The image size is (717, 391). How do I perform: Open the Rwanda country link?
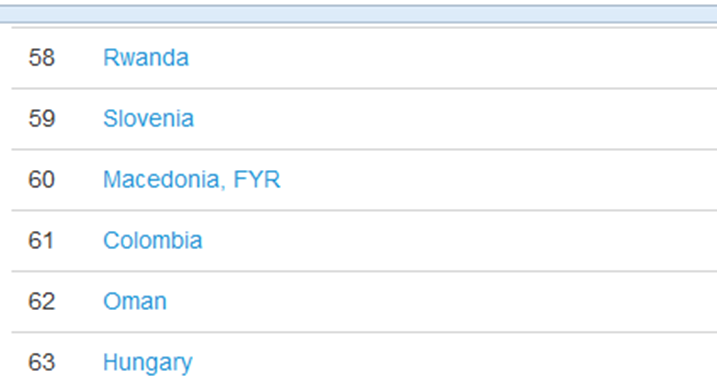point(146,58)
